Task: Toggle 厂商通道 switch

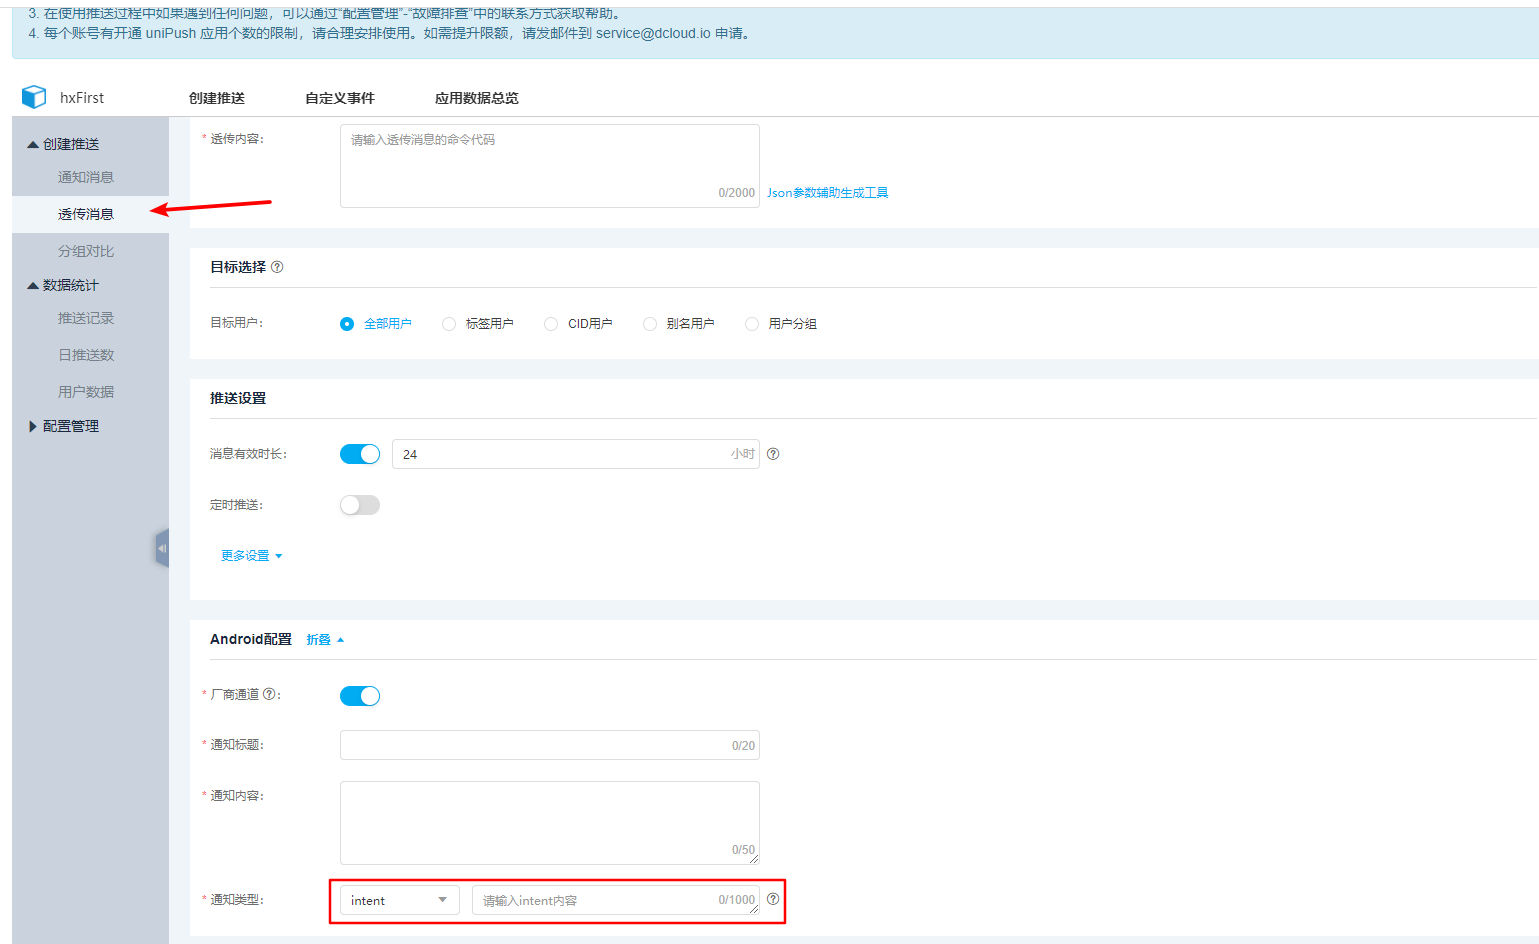Action: point(360,696)
